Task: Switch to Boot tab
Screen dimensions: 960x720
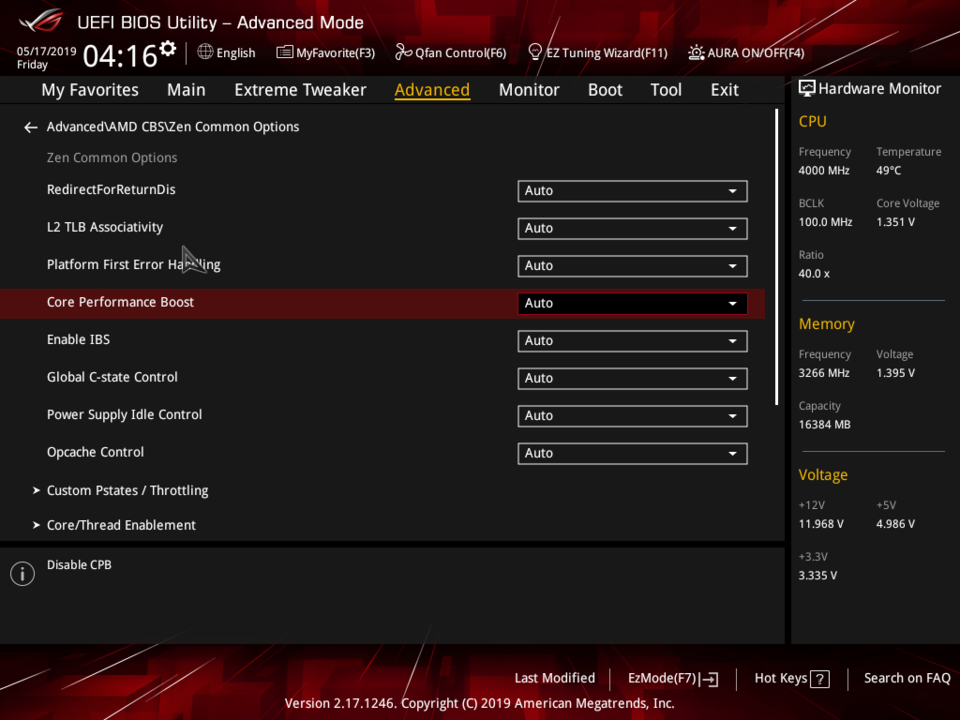Action: [x=605, y=90]
